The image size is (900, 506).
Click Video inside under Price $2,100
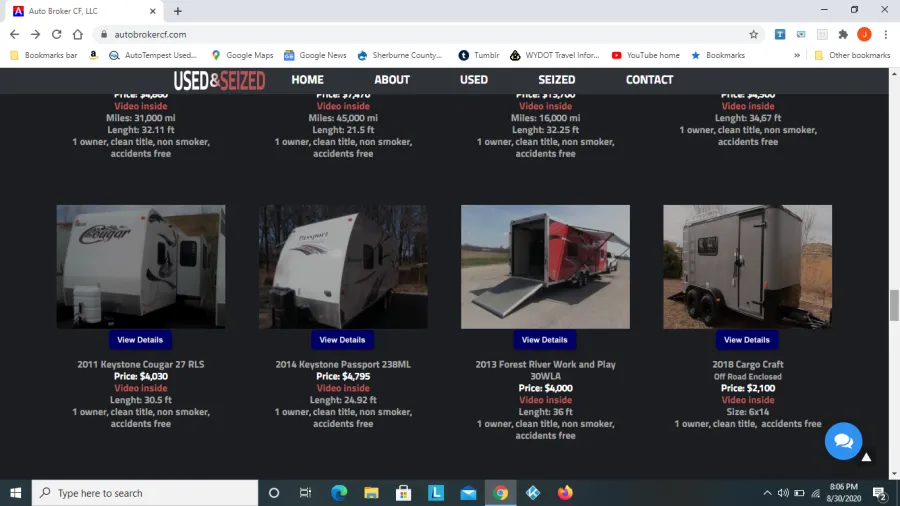click(747, 400)
